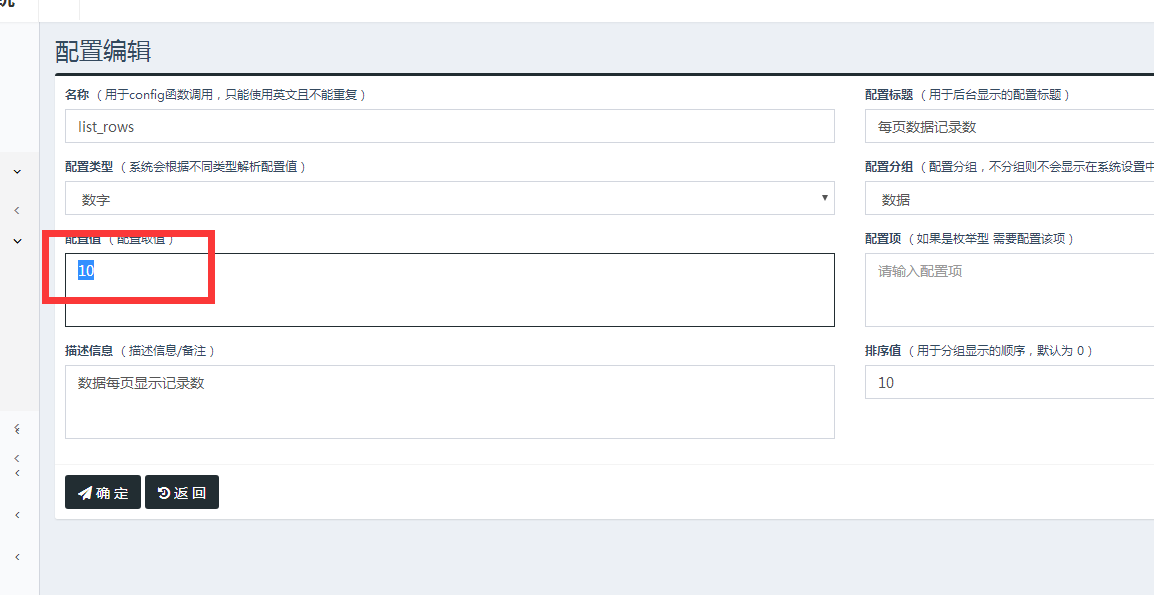Focus the 排序值 input showing 10
Viewport: 1154px width, 595px height.
point(1009,382)
